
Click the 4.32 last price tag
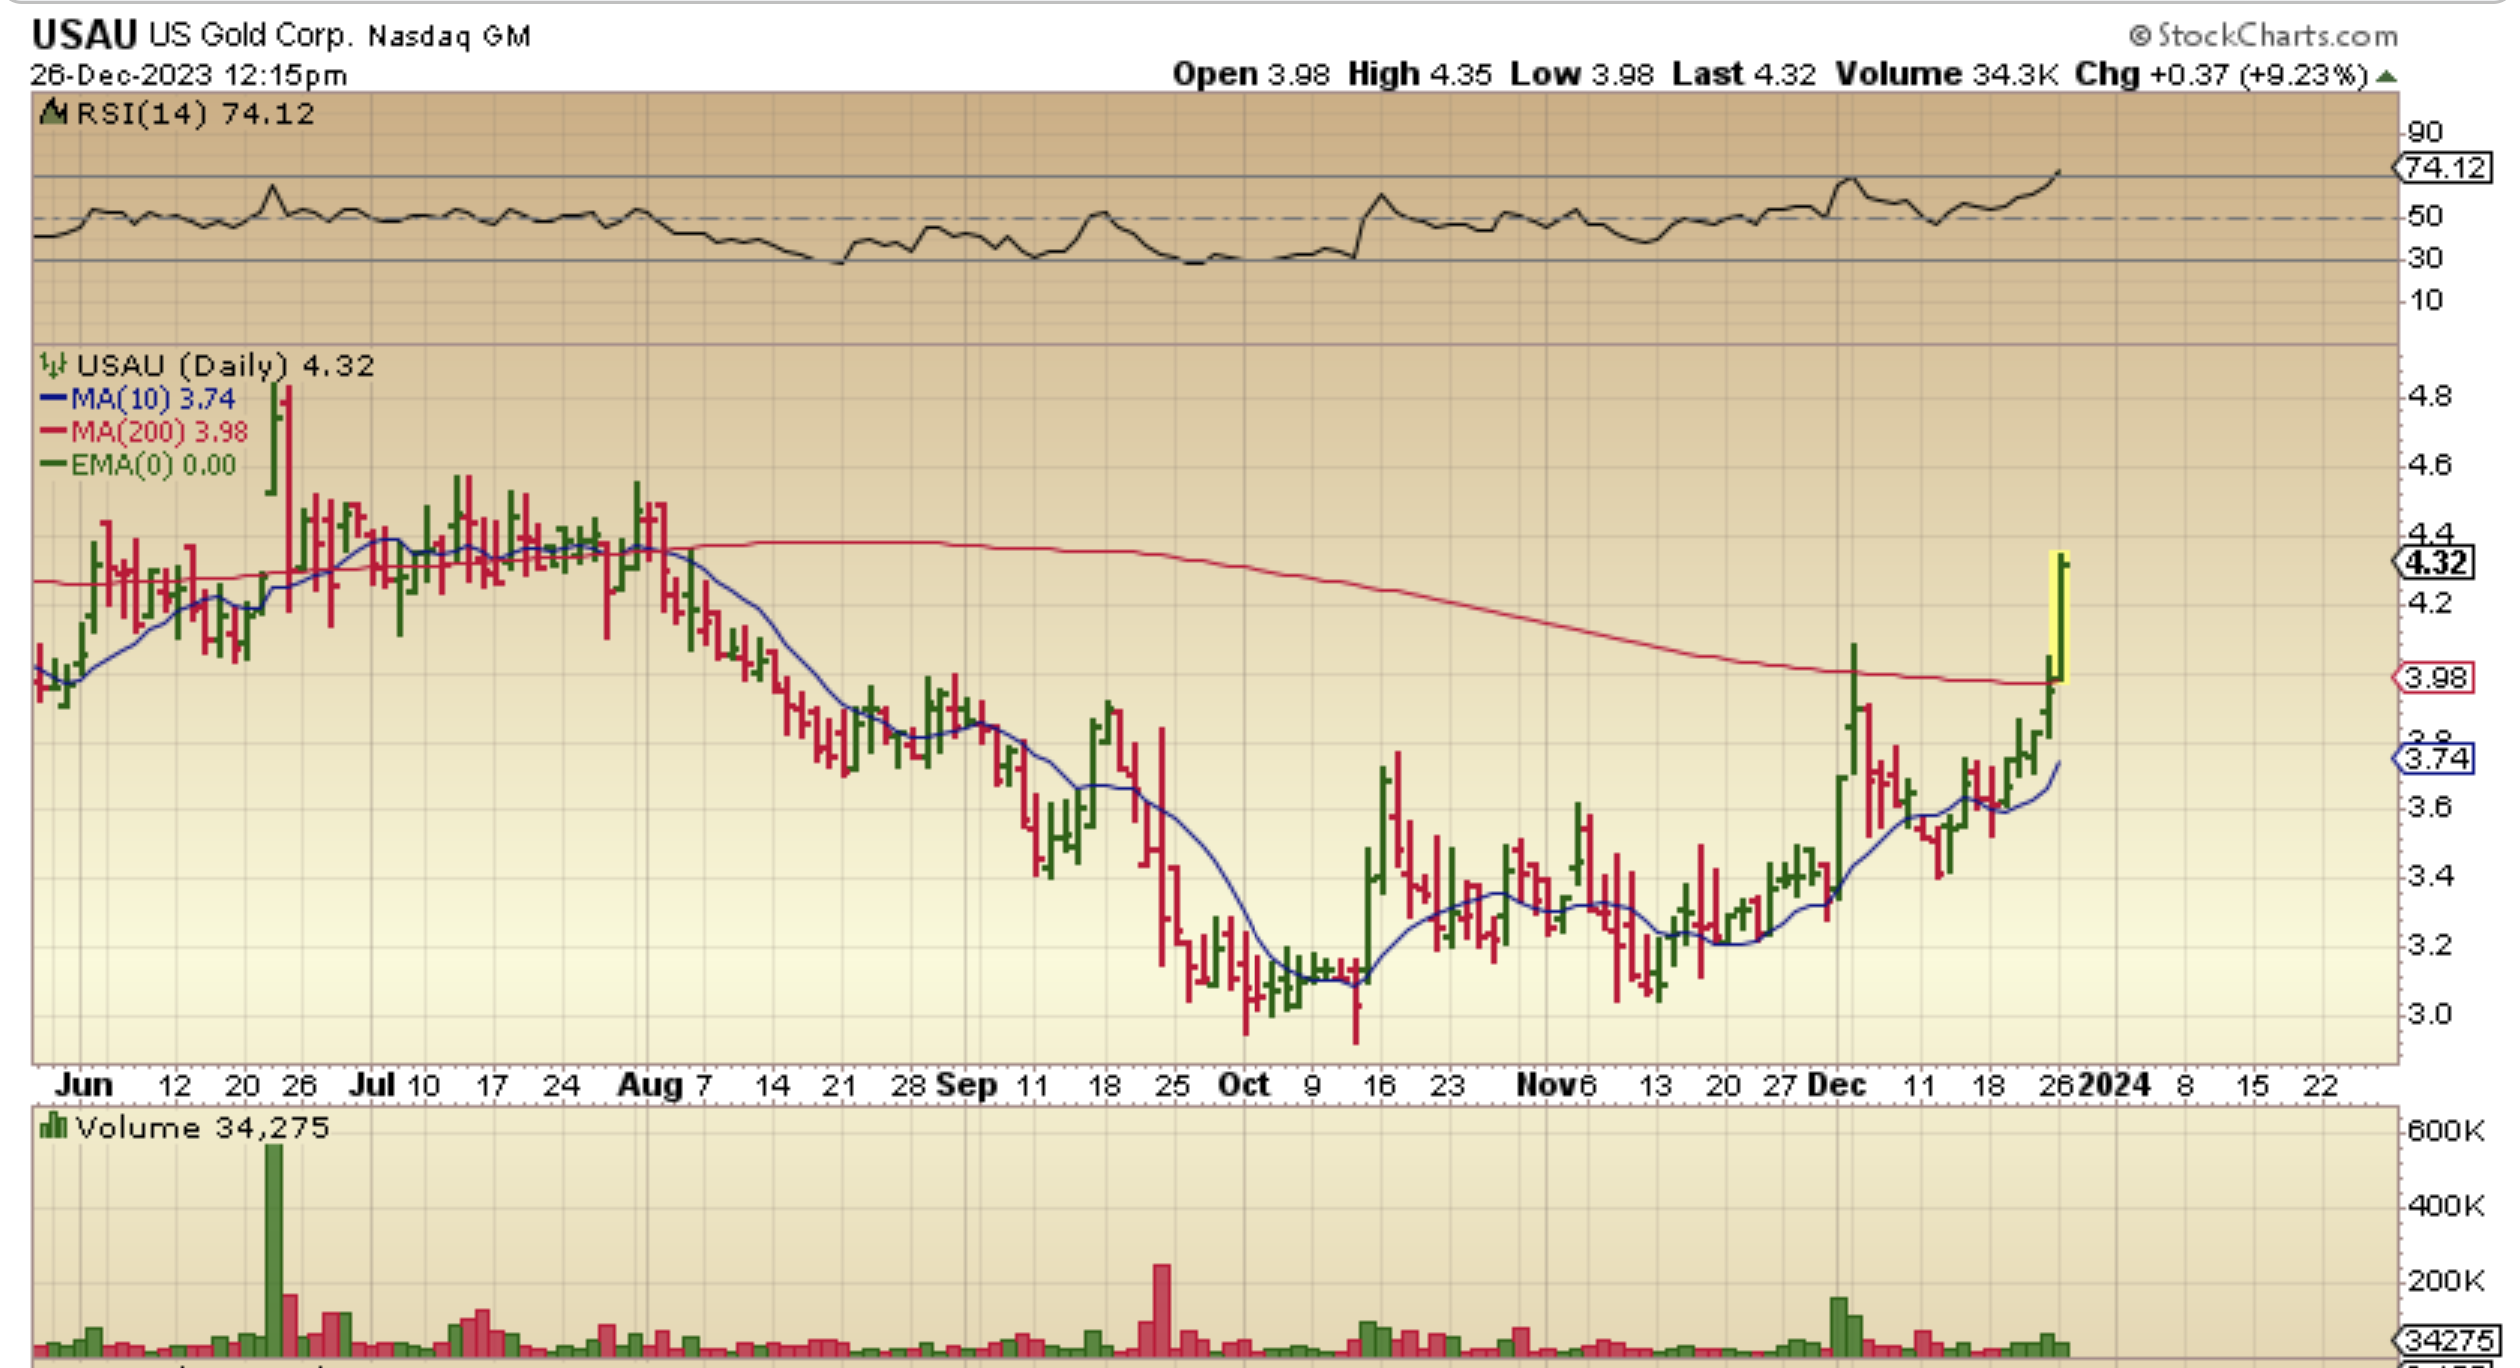click(2437, 563)
